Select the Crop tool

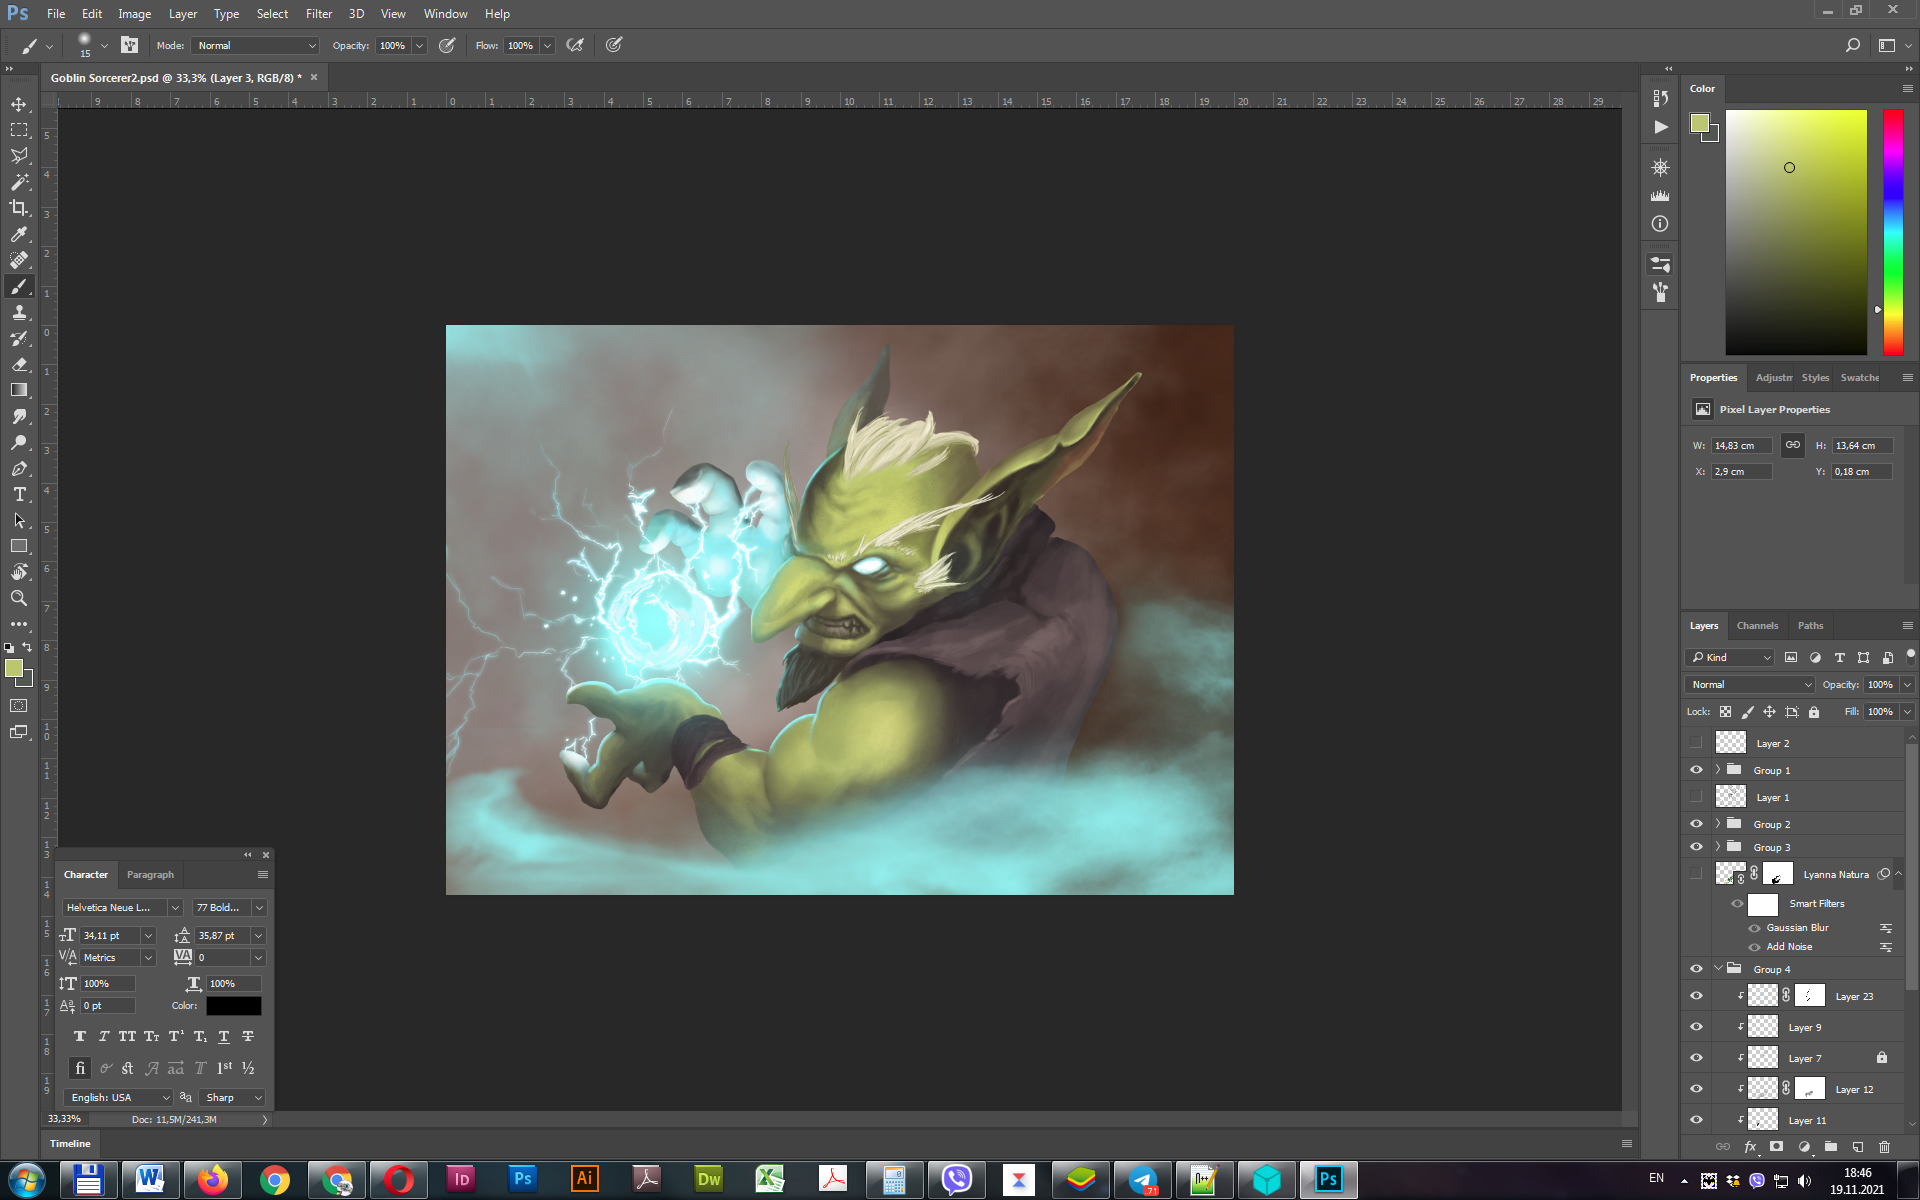click(x=19, y=208)
